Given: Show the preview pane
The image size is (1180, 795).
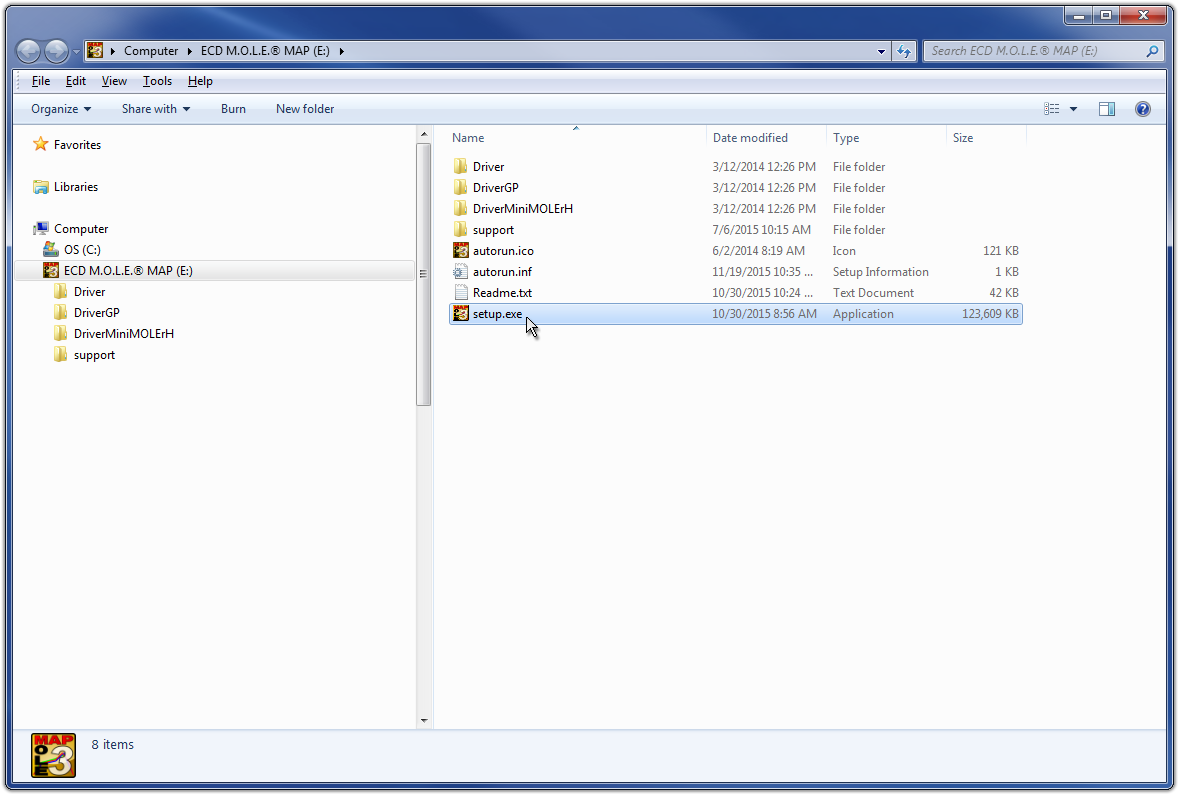Looking at the screenshot, I should coord(1106,109).
